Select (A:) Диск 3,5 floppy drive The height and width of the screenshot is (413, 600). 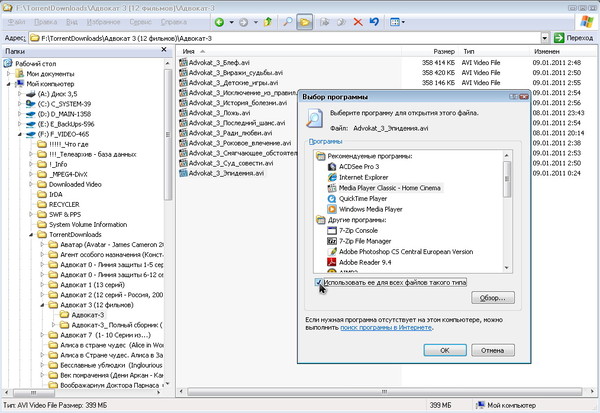tap(57, 94)
